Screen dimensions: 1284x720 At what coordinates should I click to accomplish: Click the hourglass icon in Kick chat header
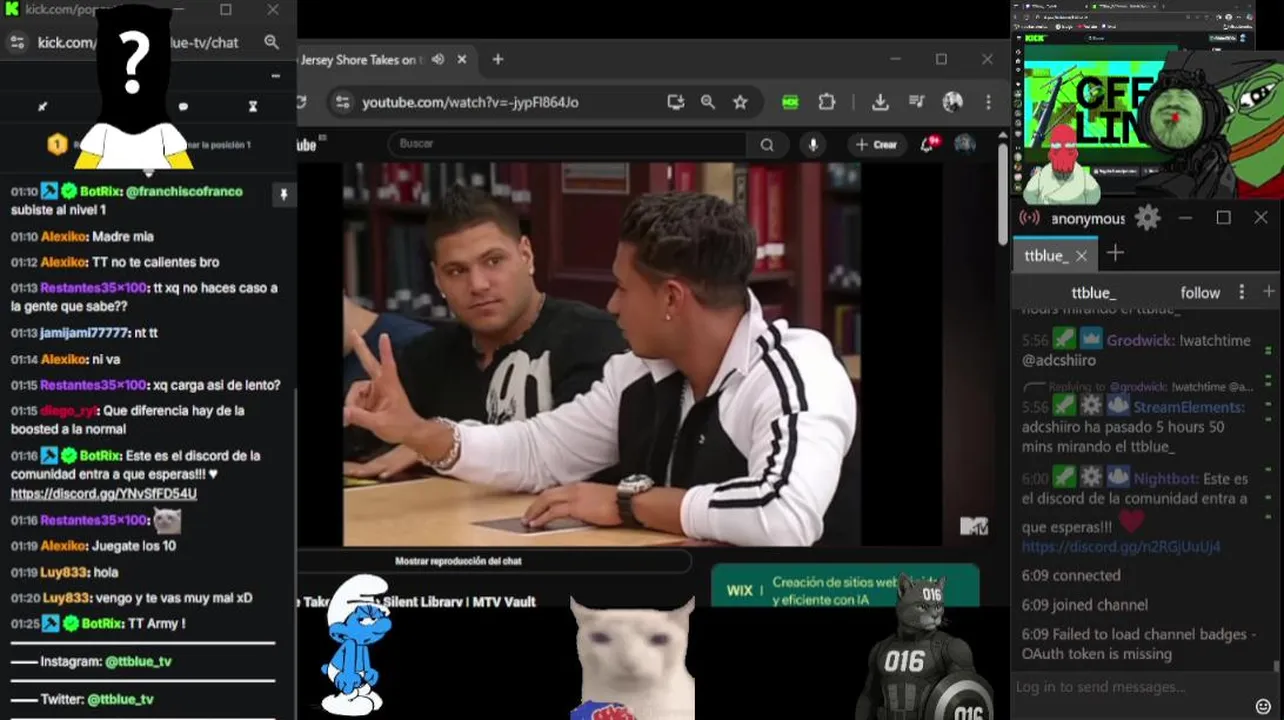253,106
